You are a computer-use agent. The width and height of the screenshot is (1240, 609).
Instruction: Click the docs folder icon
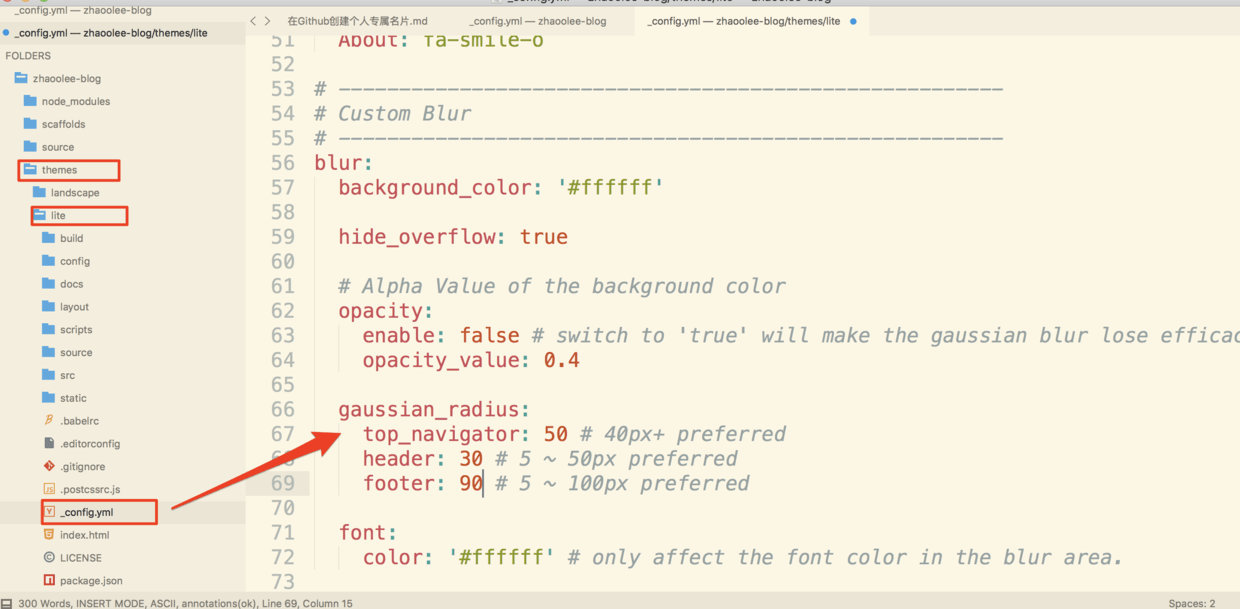point(49,284)
